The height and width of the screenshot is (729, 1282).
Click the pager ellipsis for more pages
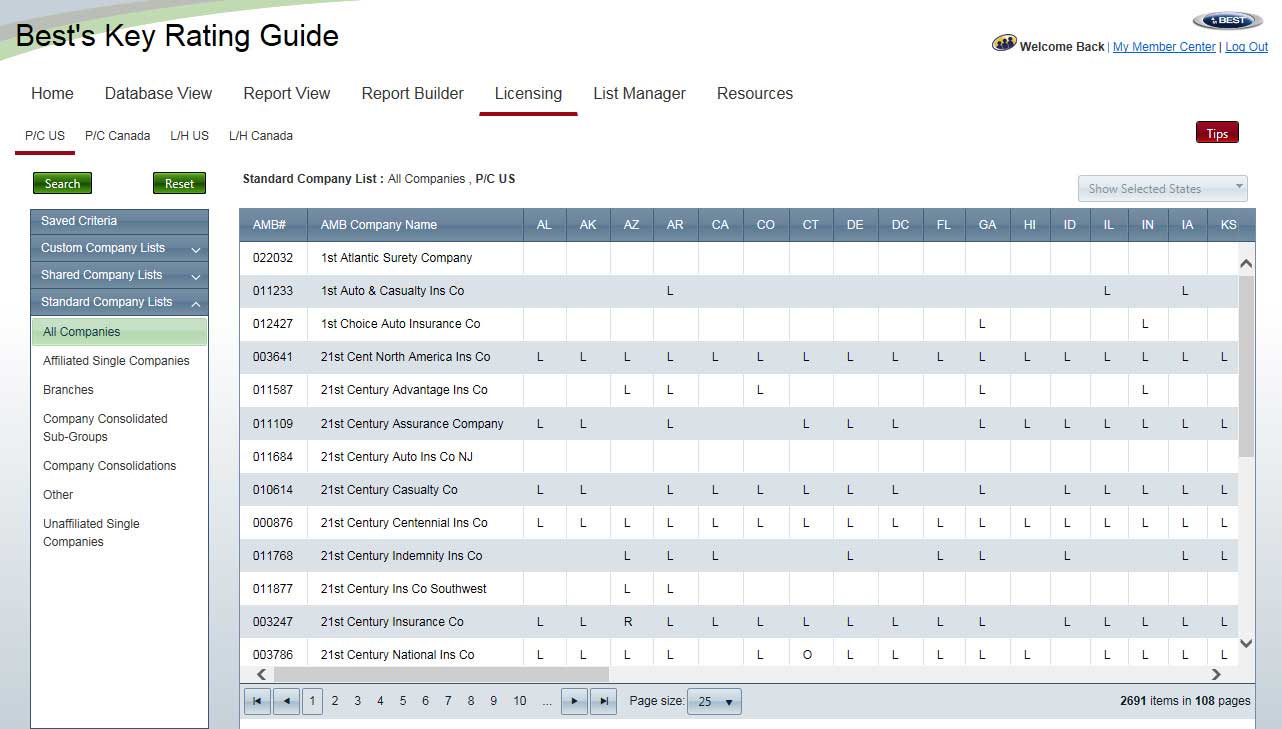[x=547, y=701]
